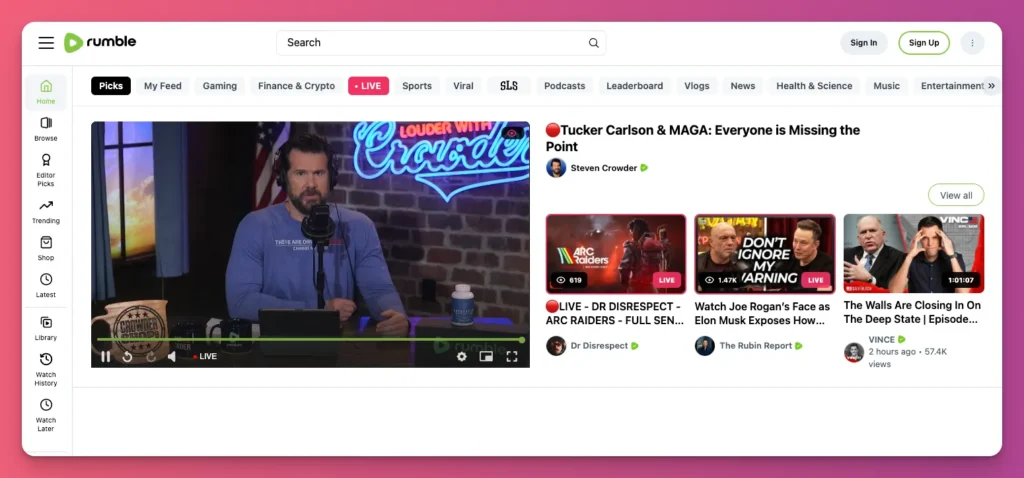Click The Rubin Report avatar icon
Screen dimensions: 1024x478
coord(705,345)
